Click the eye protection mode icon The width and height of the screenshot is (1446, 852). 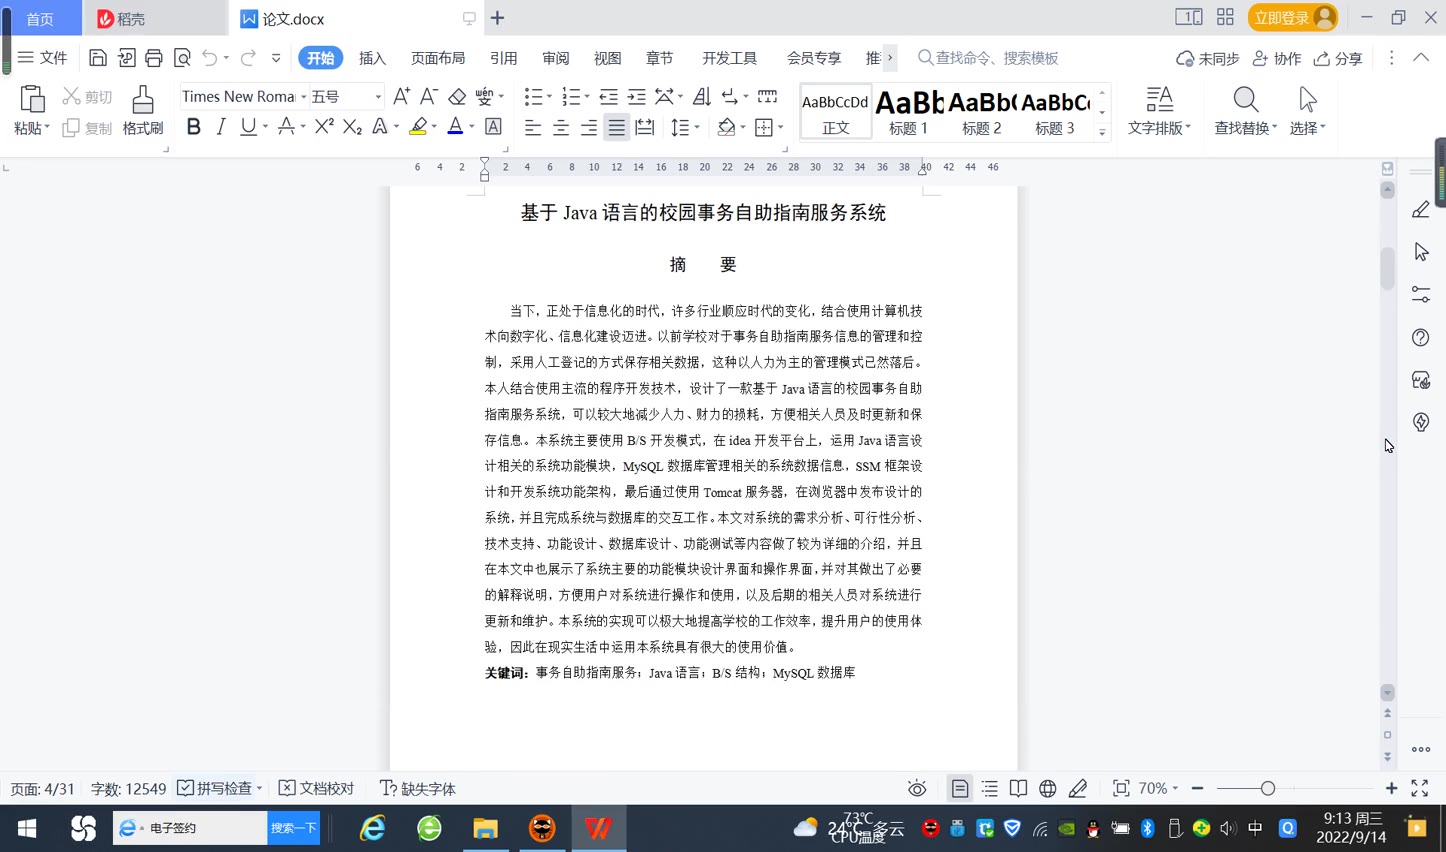coord(917,789)
